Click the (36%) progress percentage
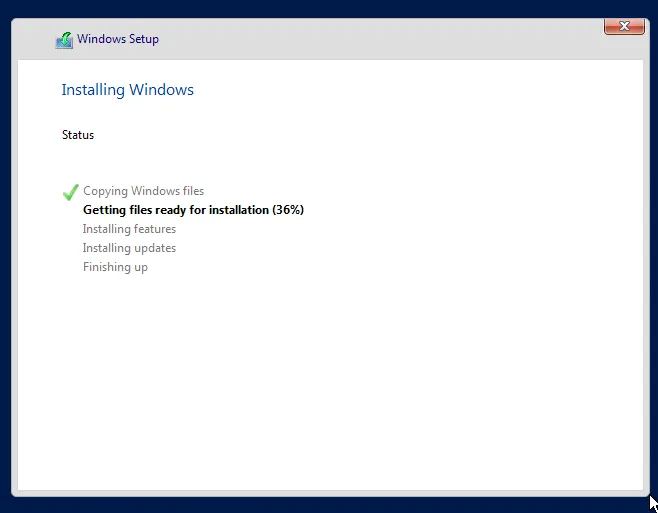Screen dimensions: 658x513 click(288, 210)
